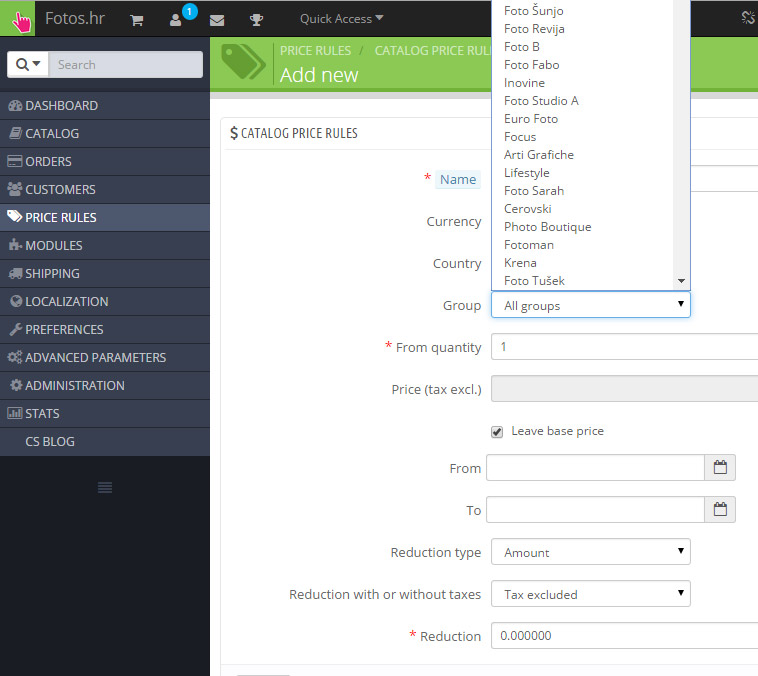Select Foto B from group list
The height and width of the screenshot is (676, 758).
click(582, 47)
